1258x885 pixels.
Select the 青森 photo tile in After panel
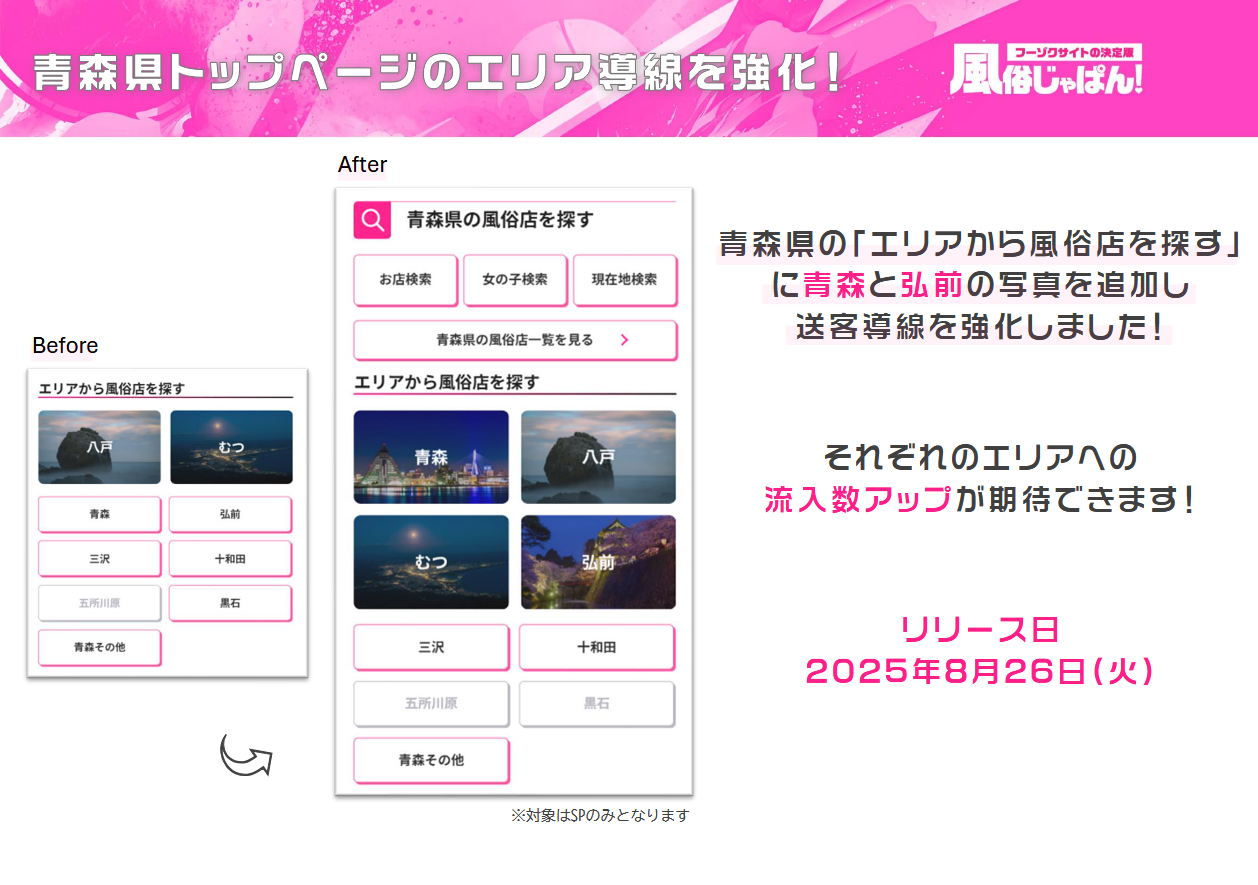(431, 457)
